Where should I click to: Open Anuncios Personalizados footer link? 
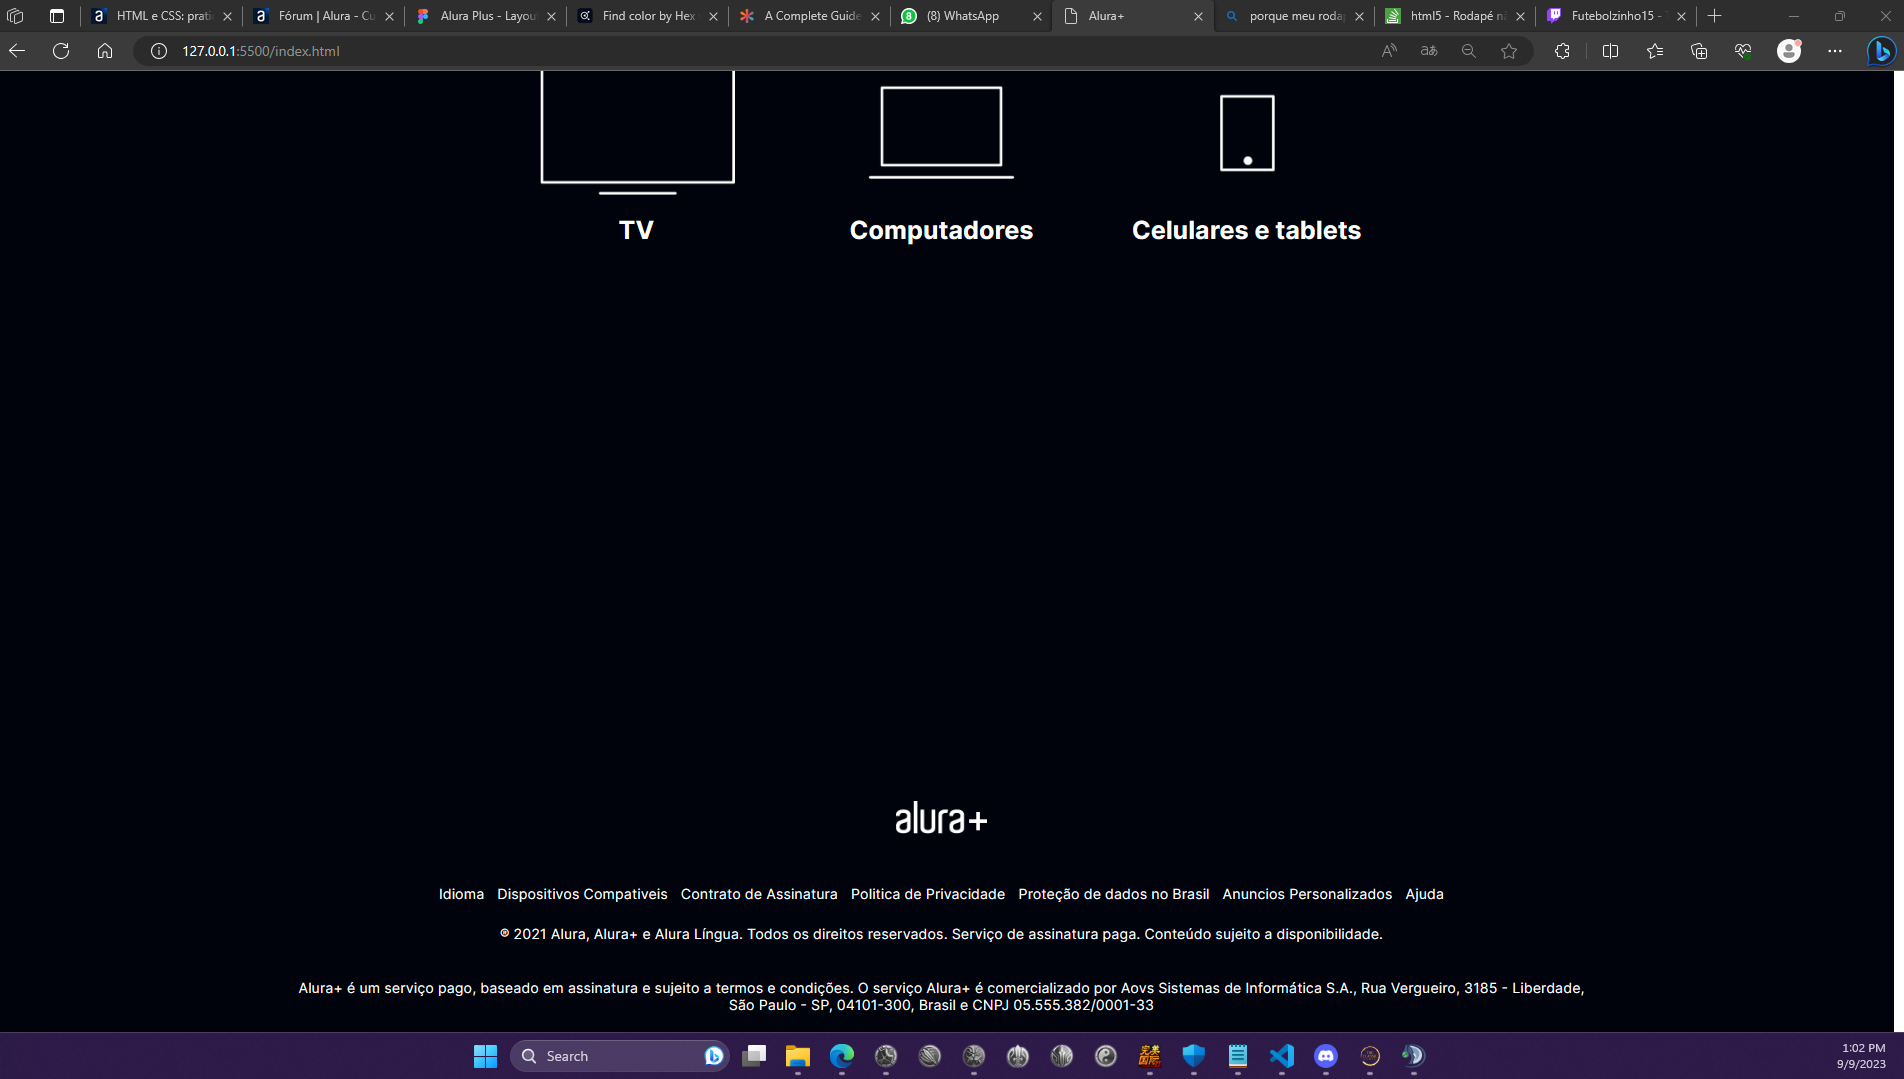coord(1307,894)
